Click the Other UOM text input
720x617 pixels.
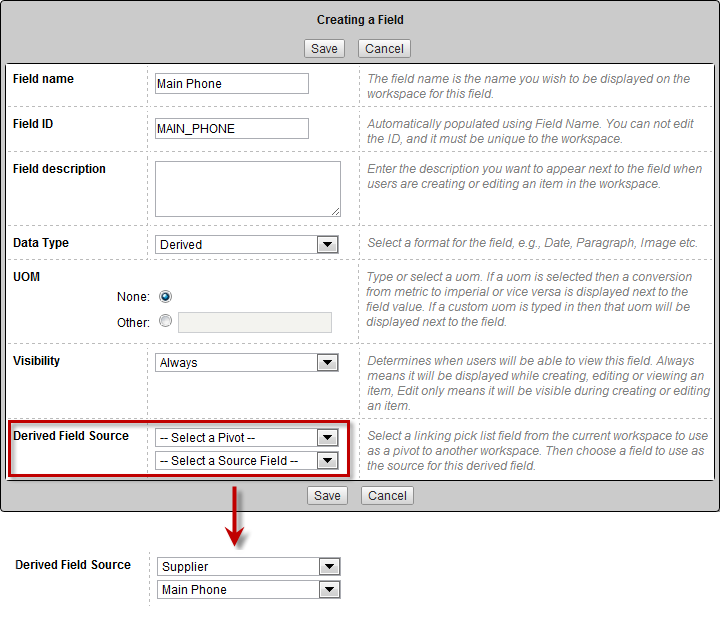pyautogui.click(x=255, y=322)
